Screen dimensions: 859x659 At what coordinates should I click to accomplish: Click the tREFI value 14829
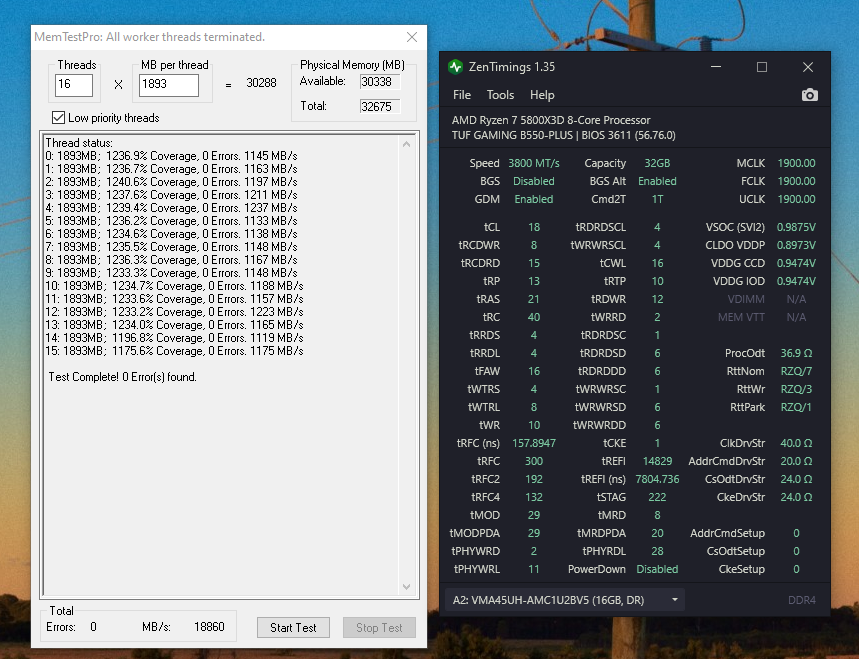[657, 461]
